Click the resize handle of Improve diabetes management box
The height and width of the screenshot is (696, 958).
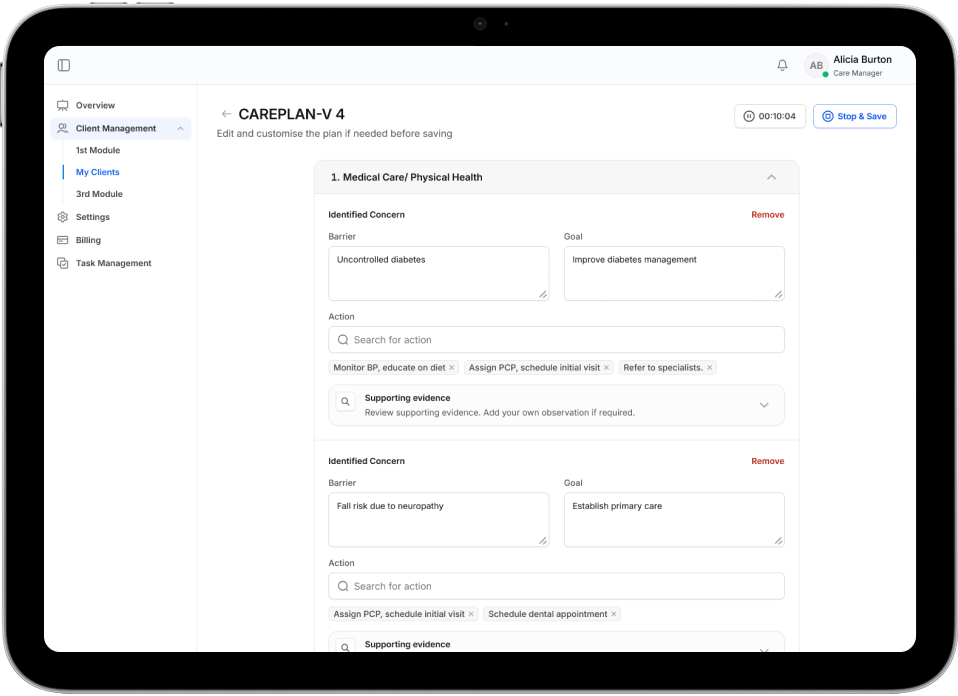778,295
